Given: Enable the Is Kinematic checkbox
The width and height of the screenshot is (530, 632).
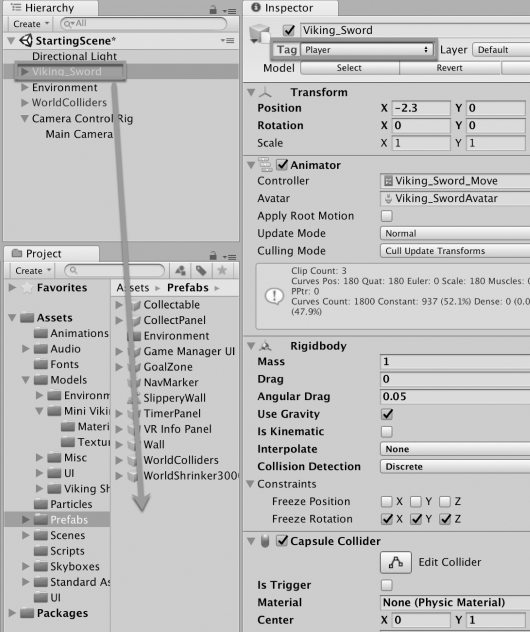Looking at the screenshot, I should pyautogui.click(x=387, y=432).
